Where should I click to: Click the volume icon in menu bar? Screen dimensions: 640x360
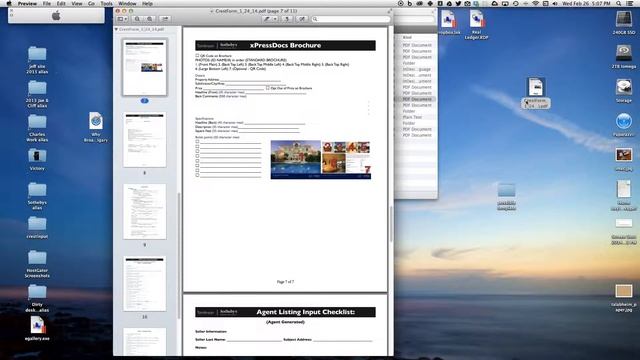555,3
